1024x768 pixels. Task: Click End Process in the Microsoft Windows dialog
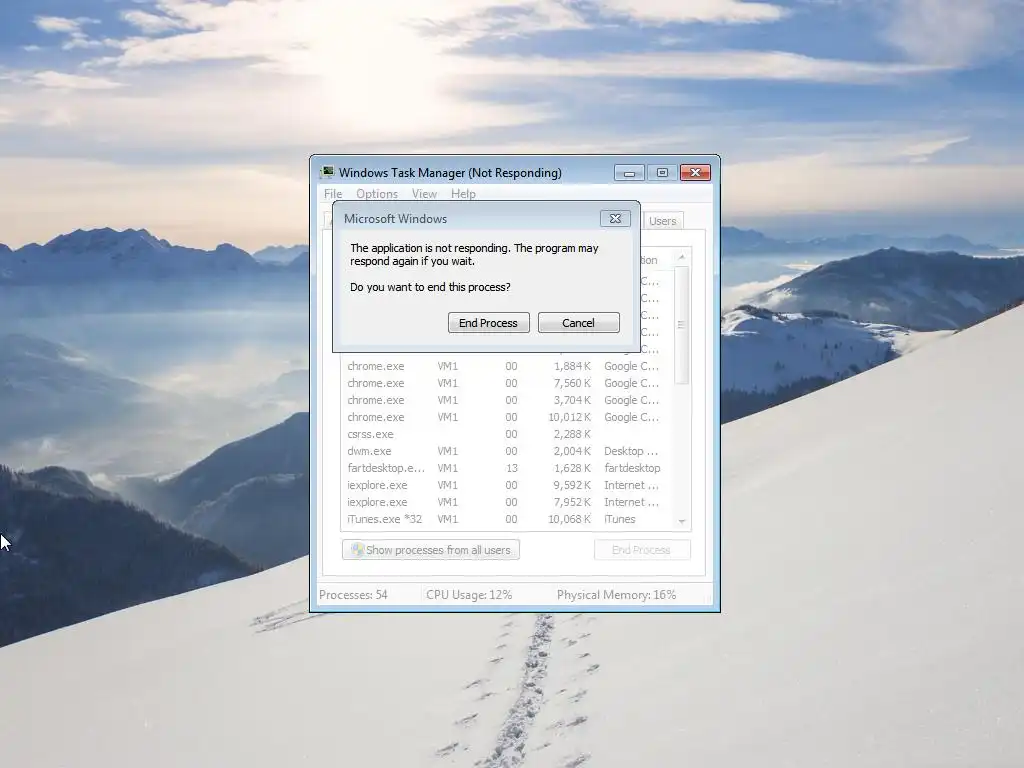pos(488,323)
